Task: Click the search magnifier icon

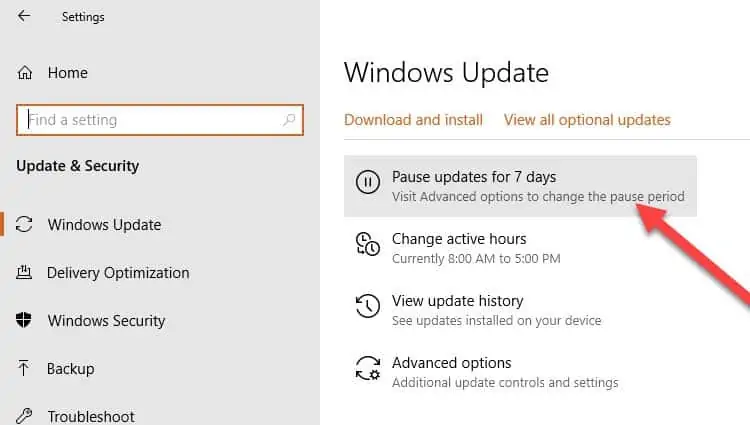Action: (x=290, y=120)
